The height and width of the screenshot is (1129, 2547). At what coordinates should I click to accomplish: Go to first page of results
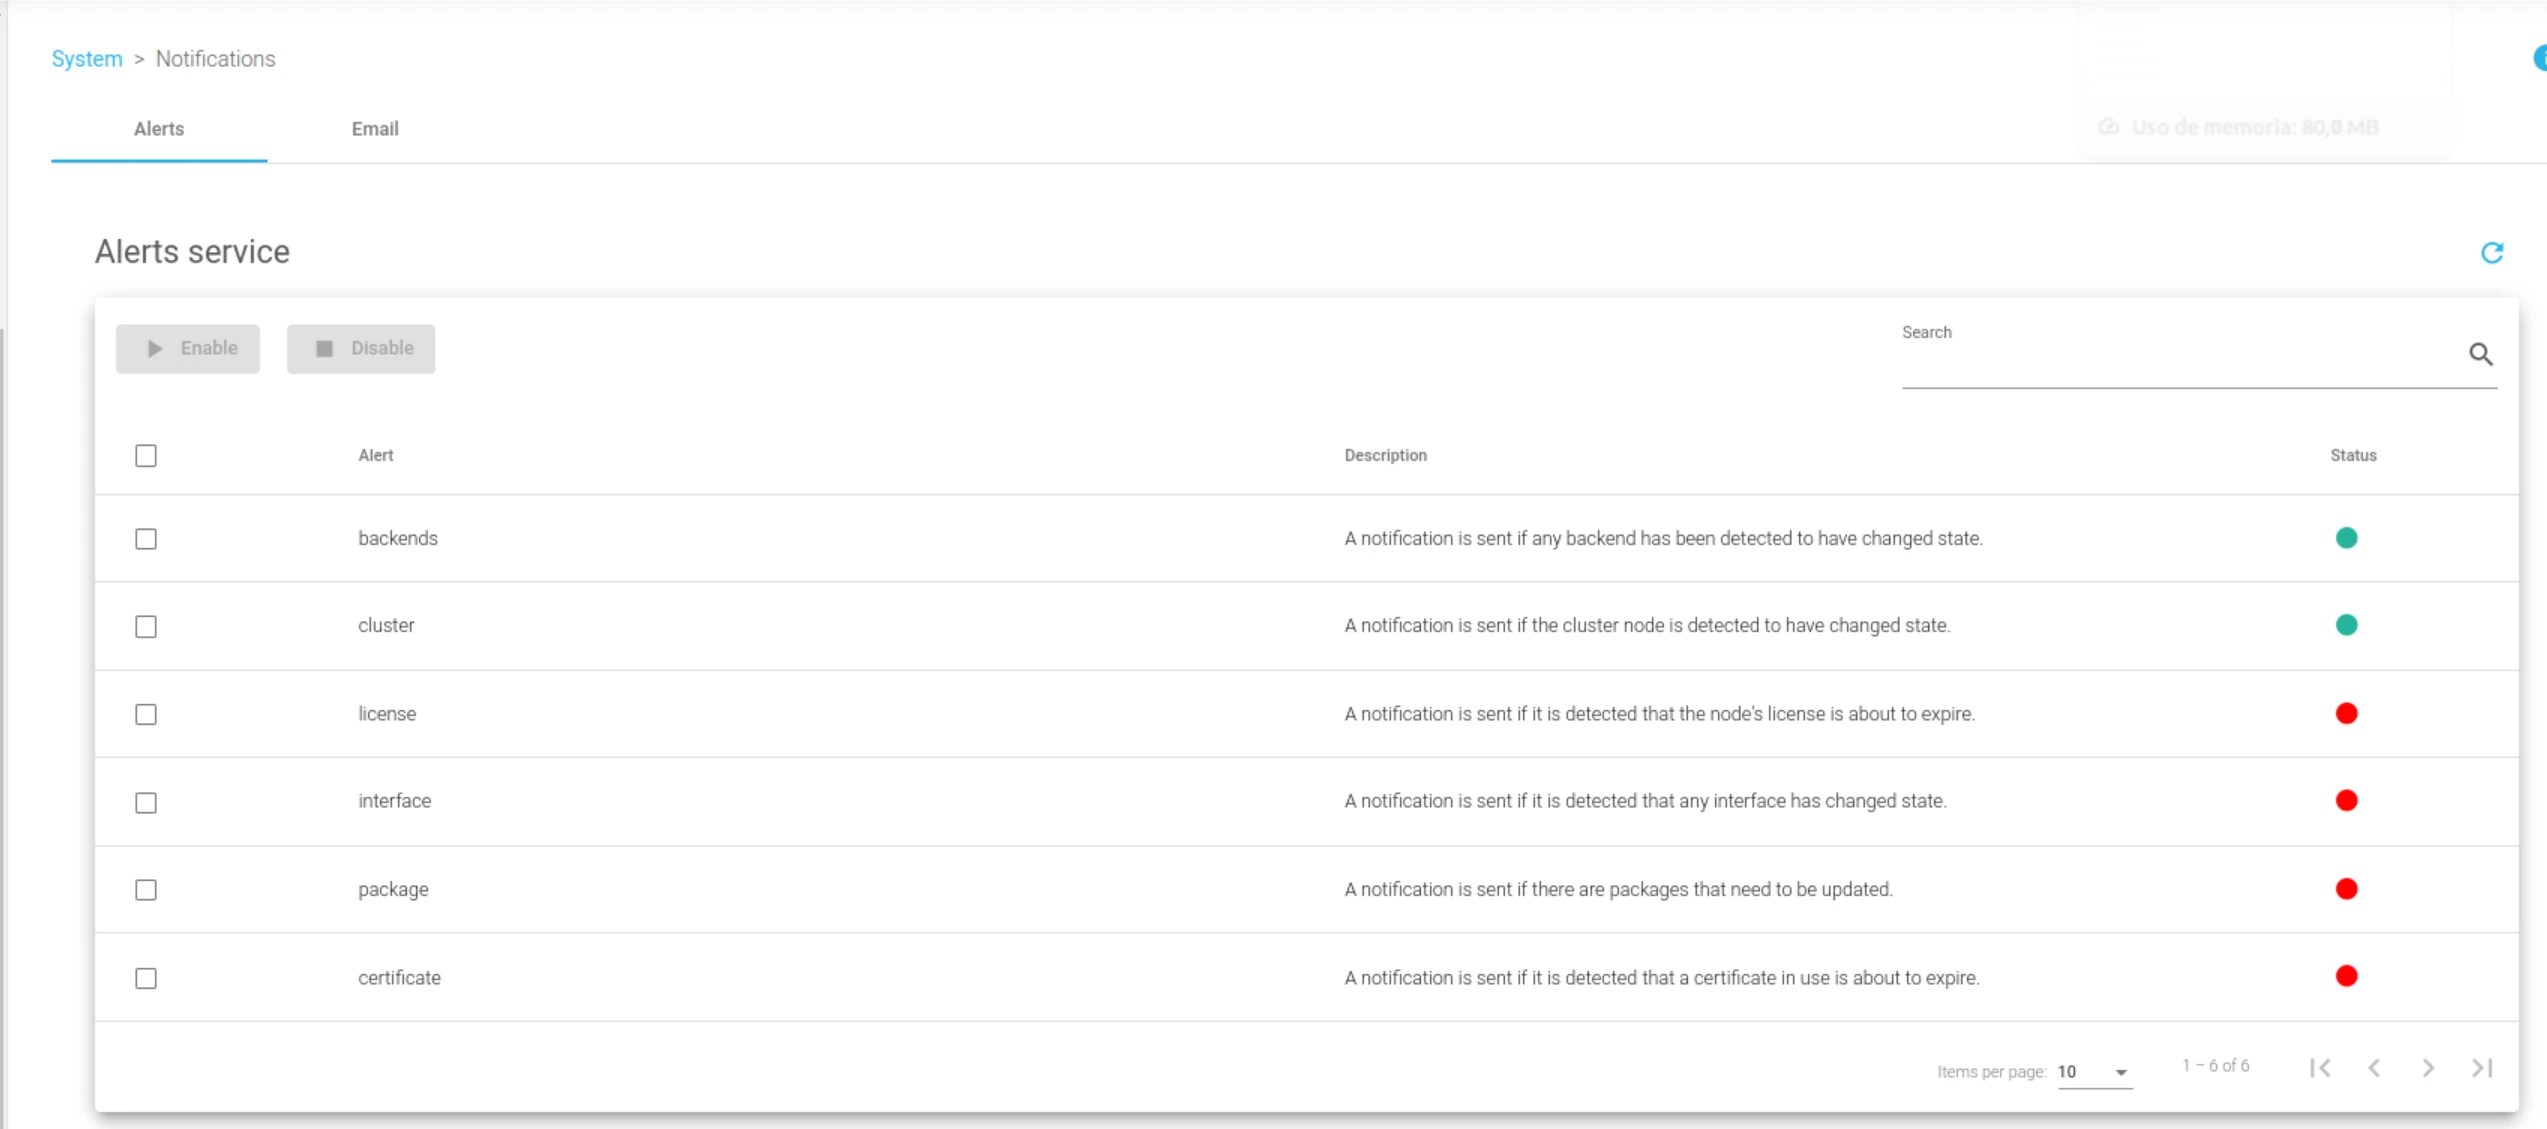tap(2320, 1068)
